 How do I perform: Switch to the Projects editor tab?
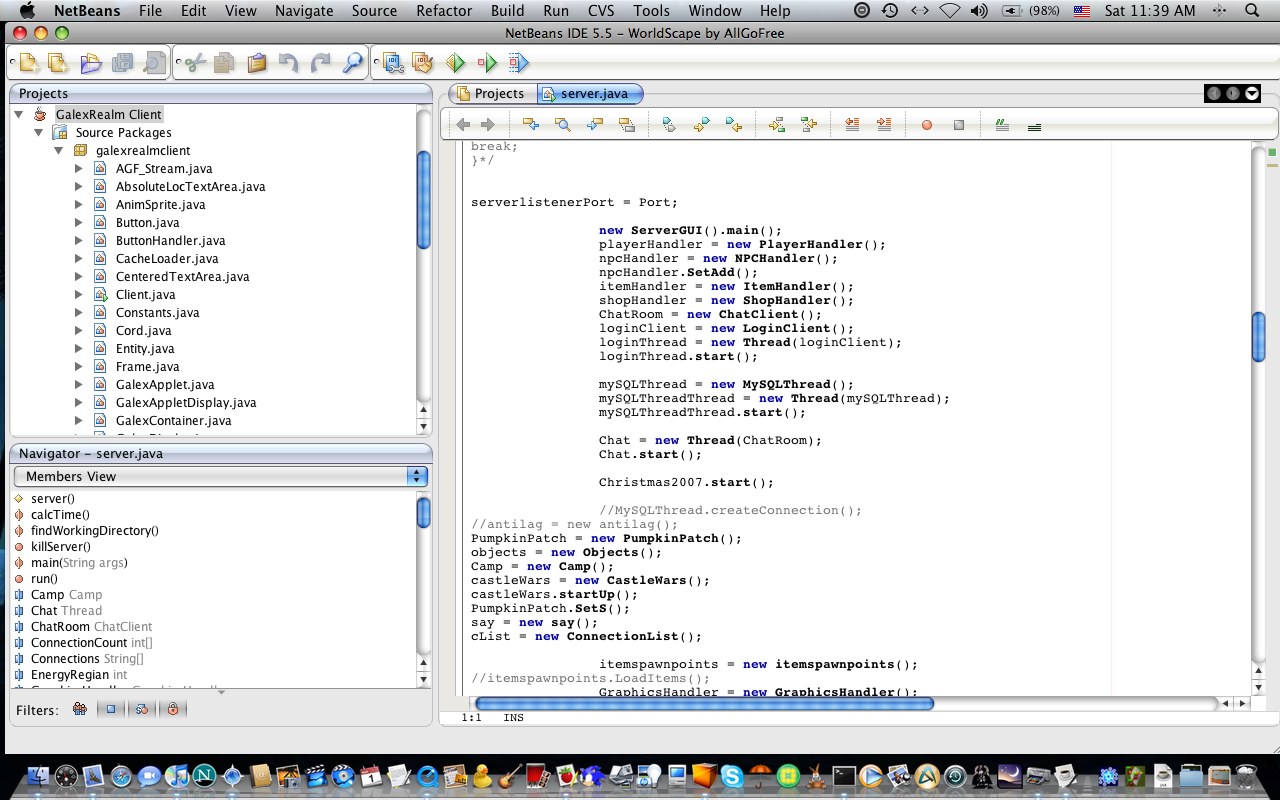click(492, 94)
